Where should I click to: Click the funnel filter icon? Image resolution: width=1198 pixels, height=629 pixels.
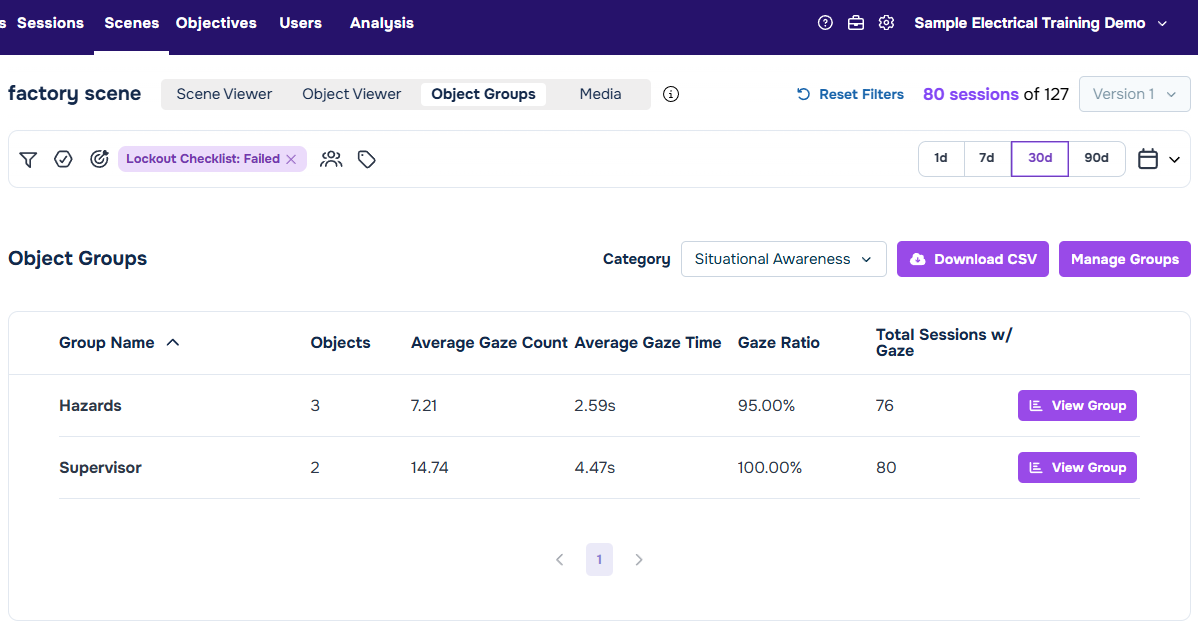click(x=28, y=159)
